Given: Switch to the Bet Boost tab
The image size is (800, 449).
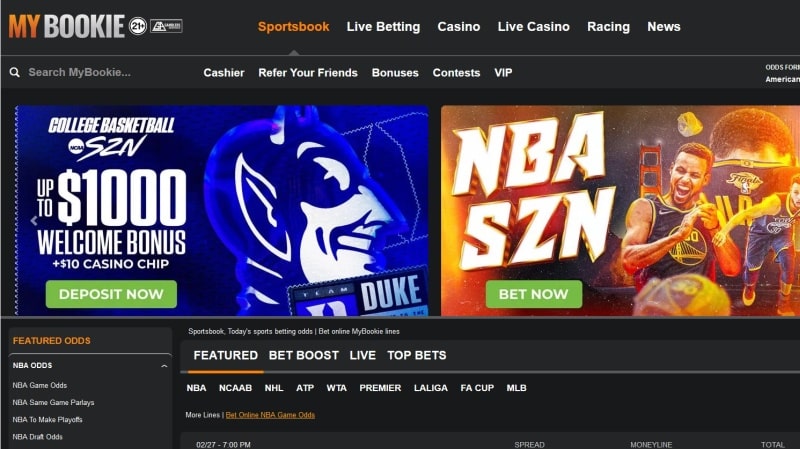Looking at the screenshot, I should (304, 355).
